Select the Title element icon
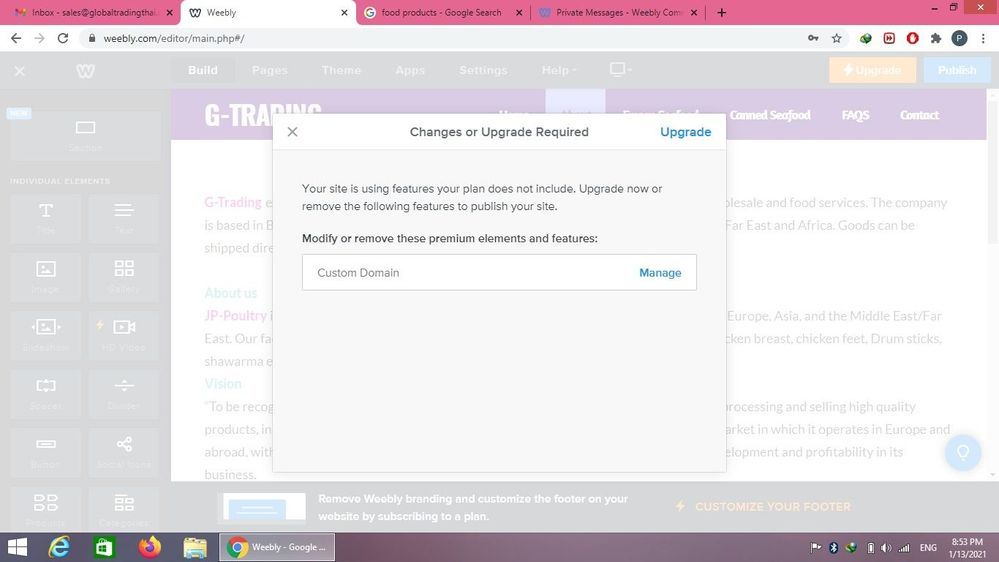Image resolution: width=999 pixels, height=562 pixels. tap(46, 216)
